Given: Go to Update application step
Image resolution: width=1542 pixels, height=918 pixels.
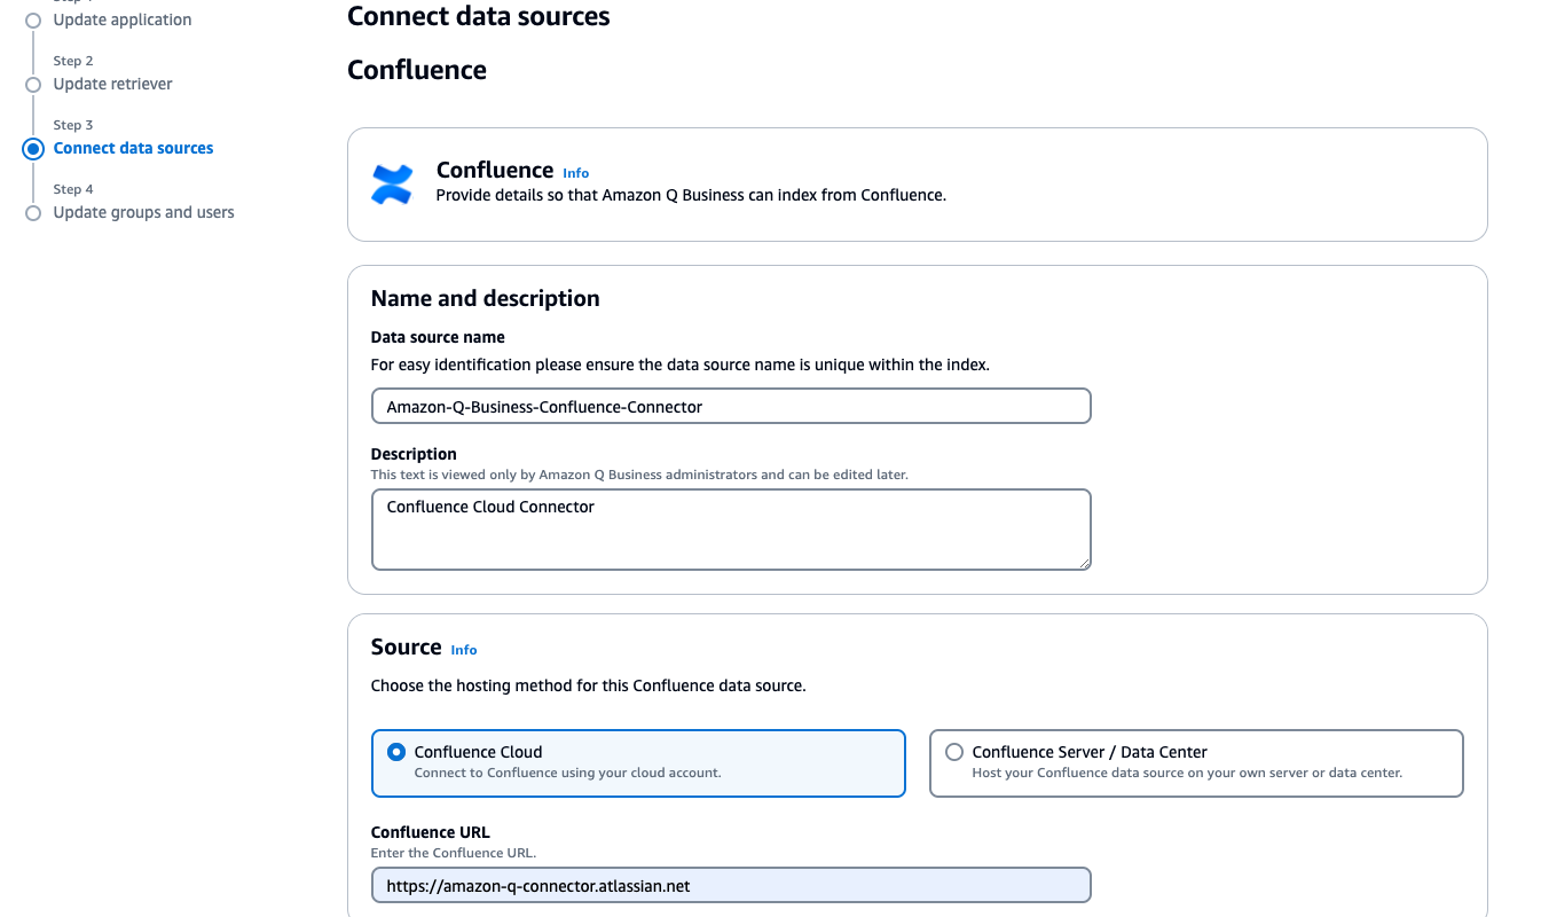Looking at the screenshot, I should coord(122,20).
